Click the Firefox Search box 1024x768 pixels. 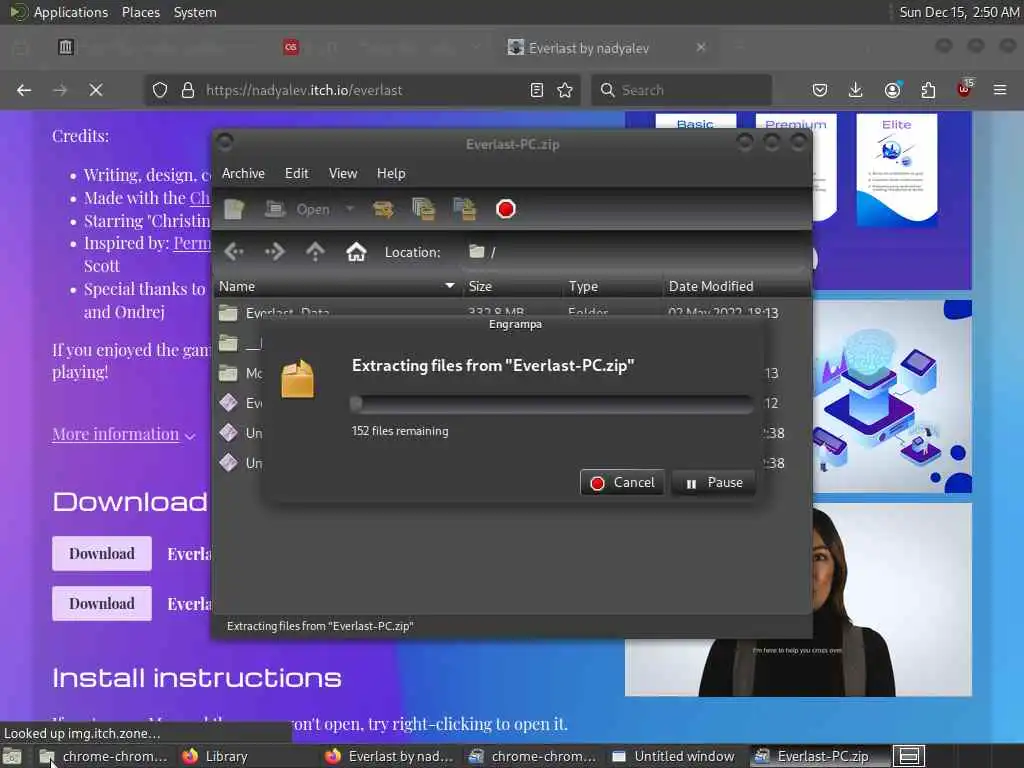point(681,90)
